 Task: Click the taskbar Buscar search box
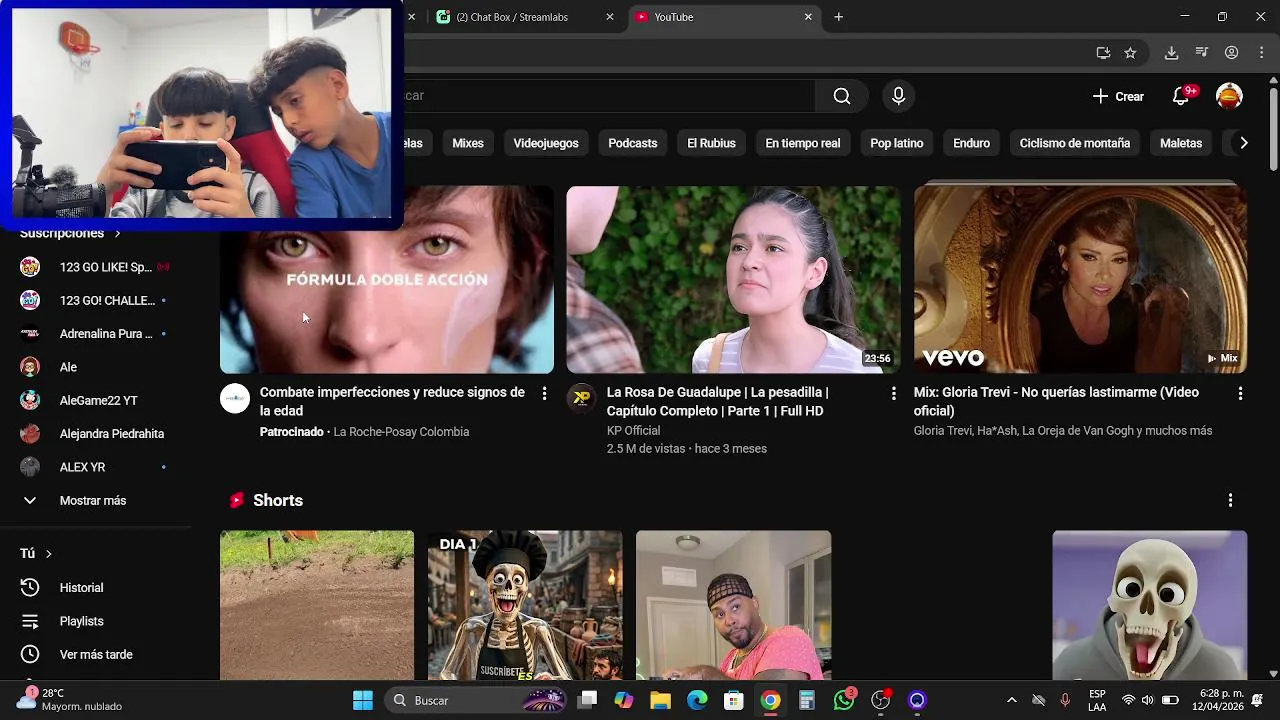[x=476, y=700]
